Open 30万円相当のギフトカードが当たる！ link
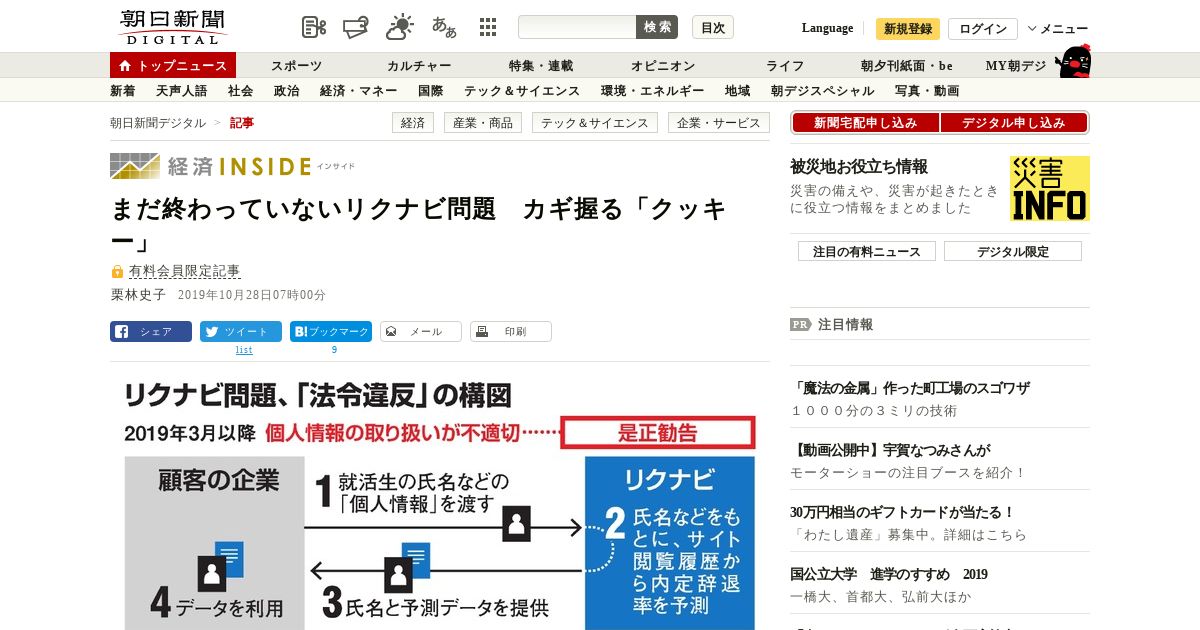Viewport: 1200px width, 630px height. pyautogui.click(x=902, y=512)
